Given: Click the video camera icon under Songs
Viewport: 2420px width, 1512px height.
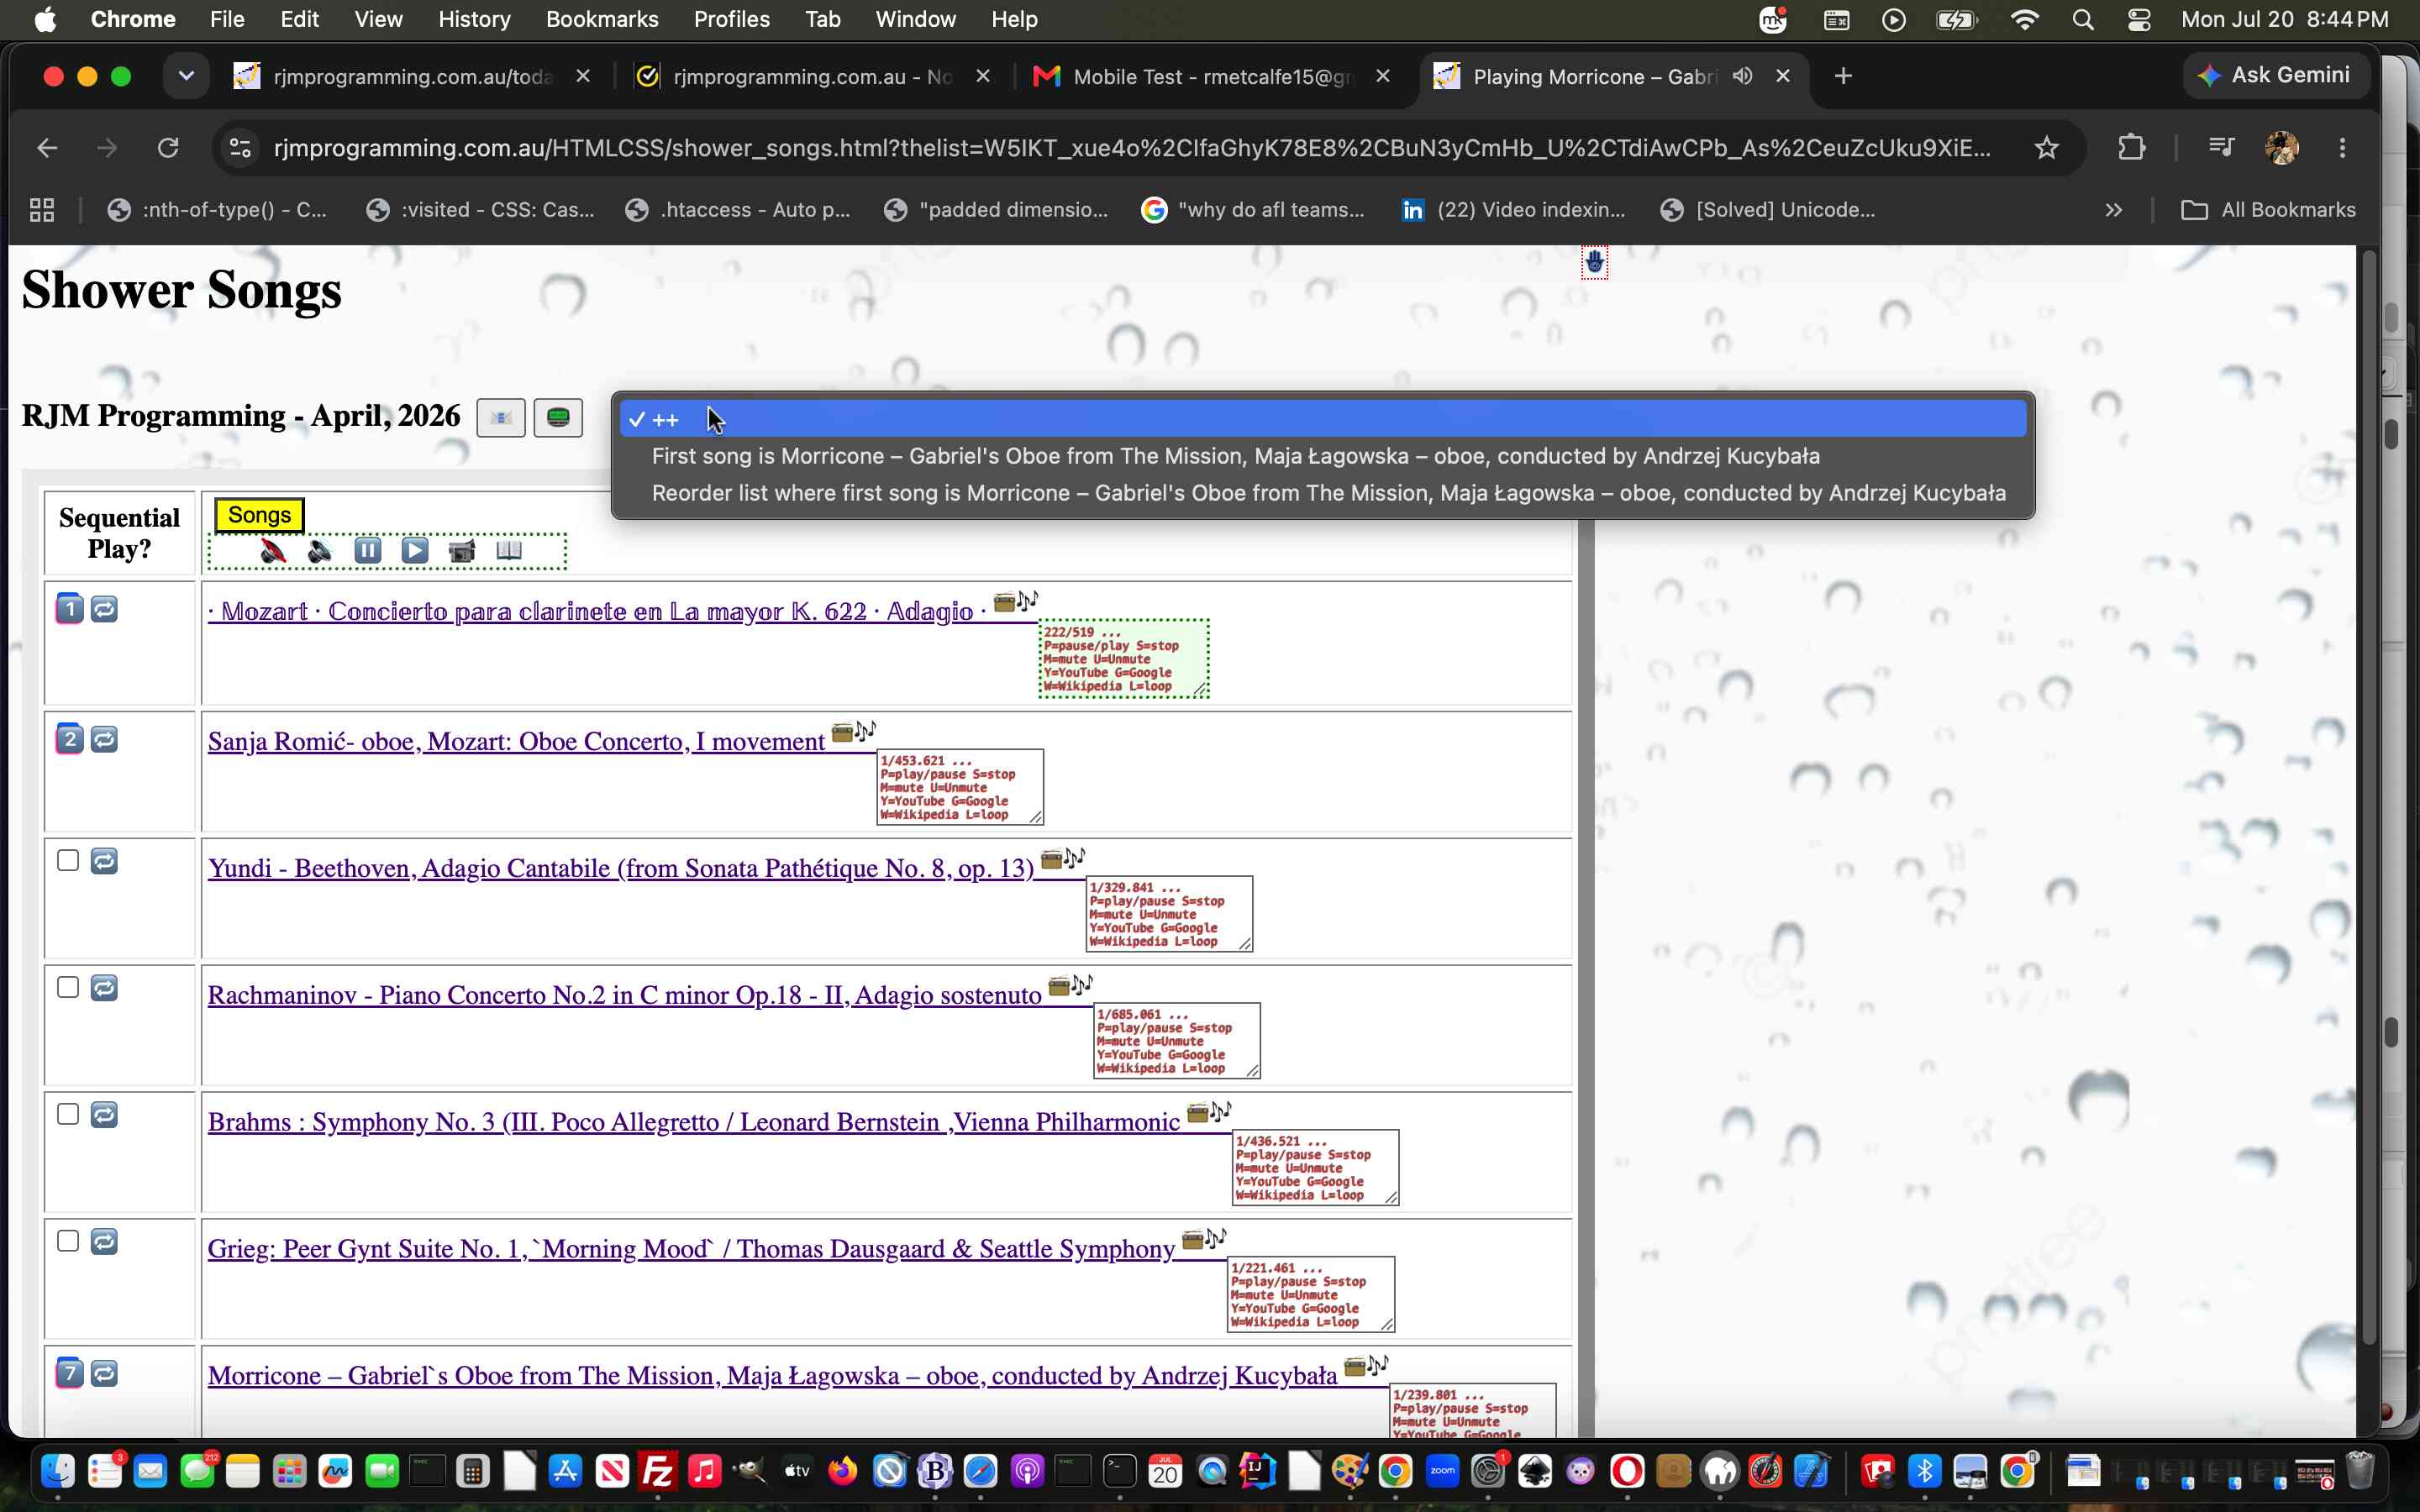Looking at the screenshot, I should point(462,551).
